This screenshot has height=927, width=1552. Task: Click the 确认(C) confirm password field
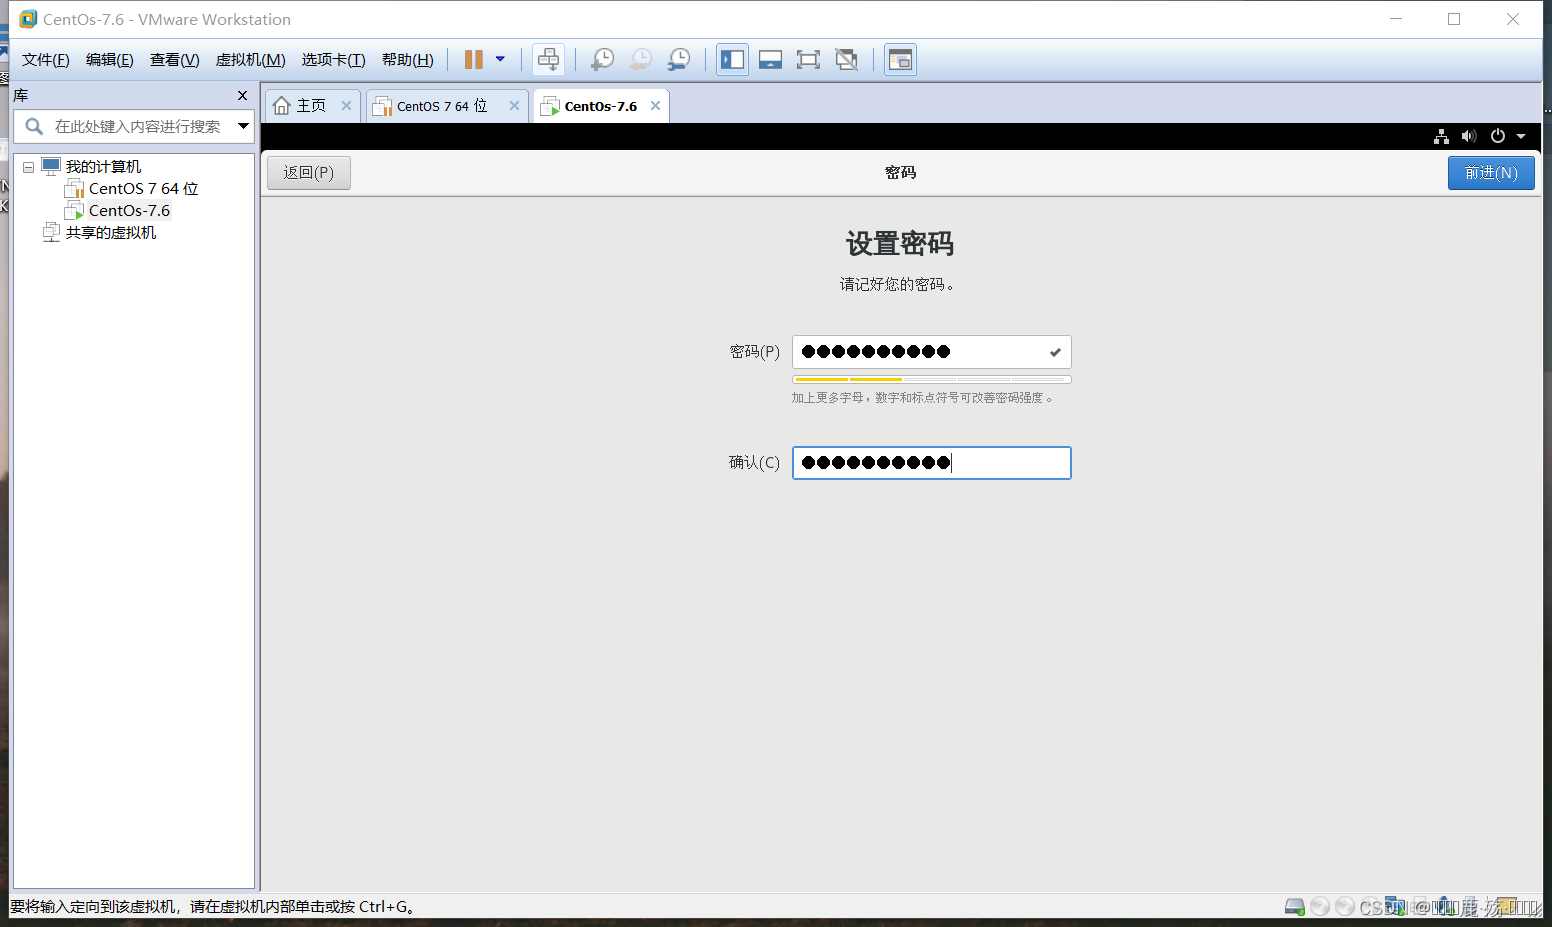pyautogui.click(x=932, y=463)
